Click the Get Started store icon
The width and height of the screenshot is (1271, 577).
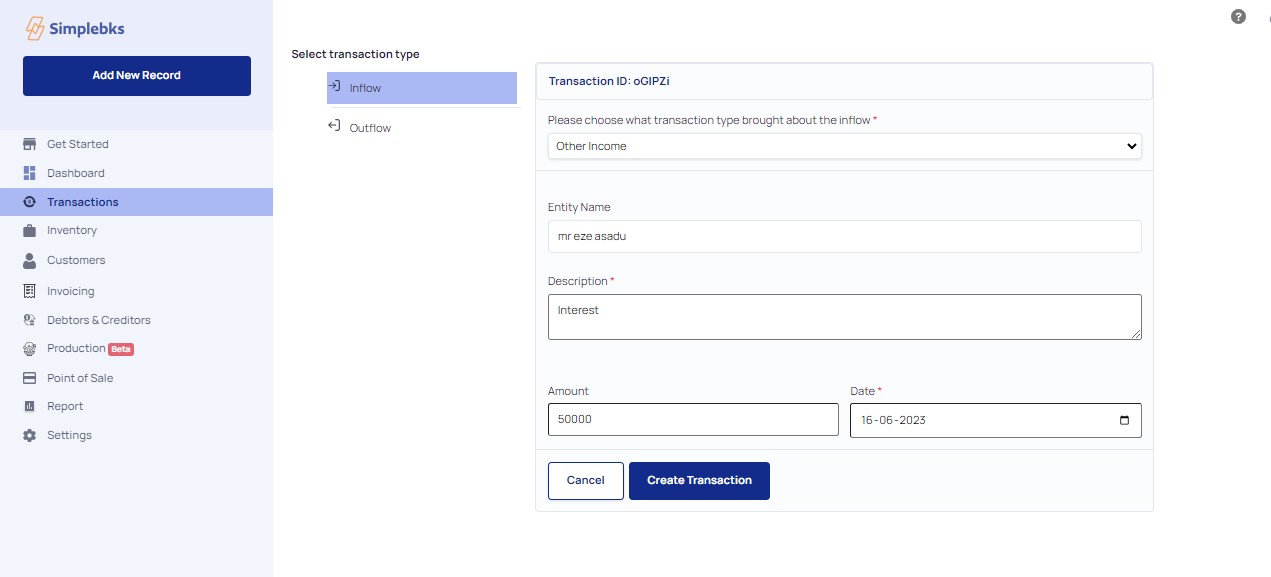pos(29,144)
